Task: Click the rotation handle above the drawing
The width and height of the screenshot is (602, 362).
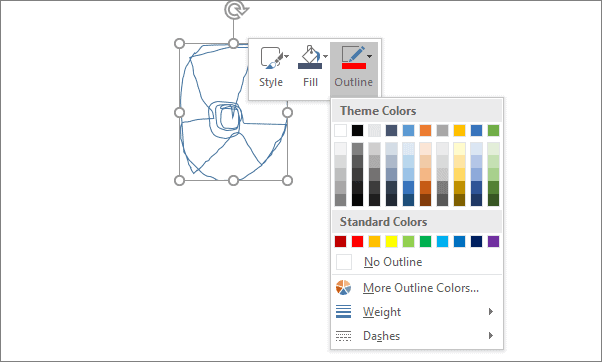Action: [x=236, y=9]
